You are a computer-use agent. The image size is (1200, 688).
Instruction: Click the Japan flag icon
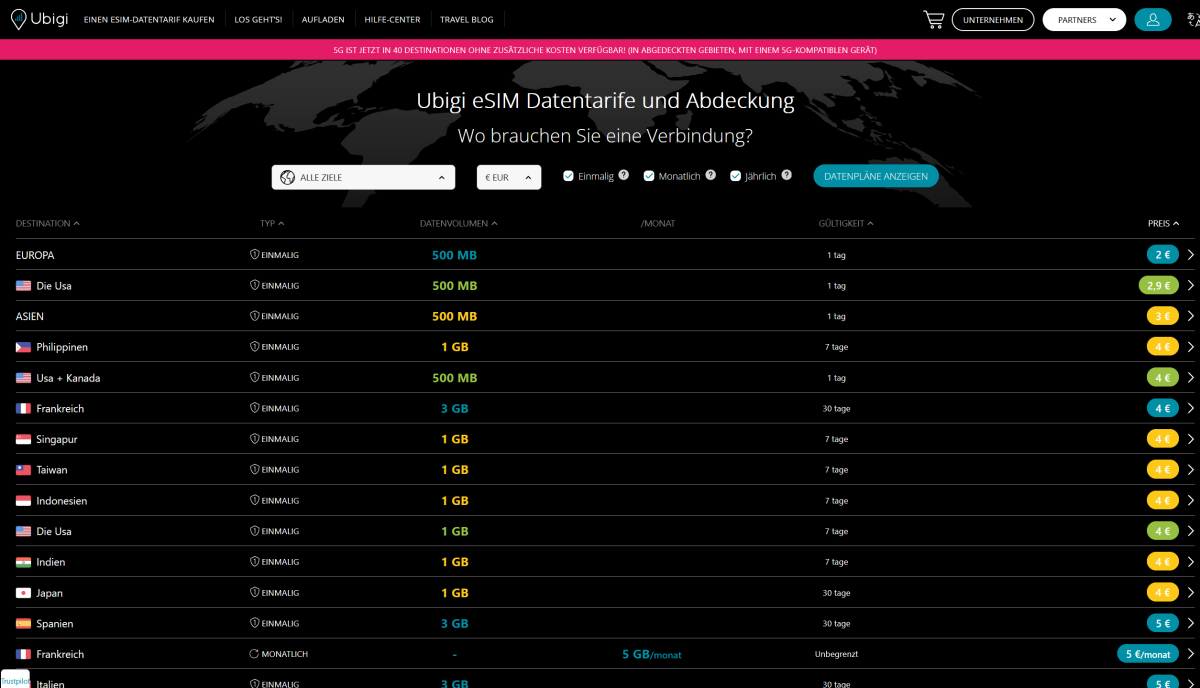coord(23,593)
